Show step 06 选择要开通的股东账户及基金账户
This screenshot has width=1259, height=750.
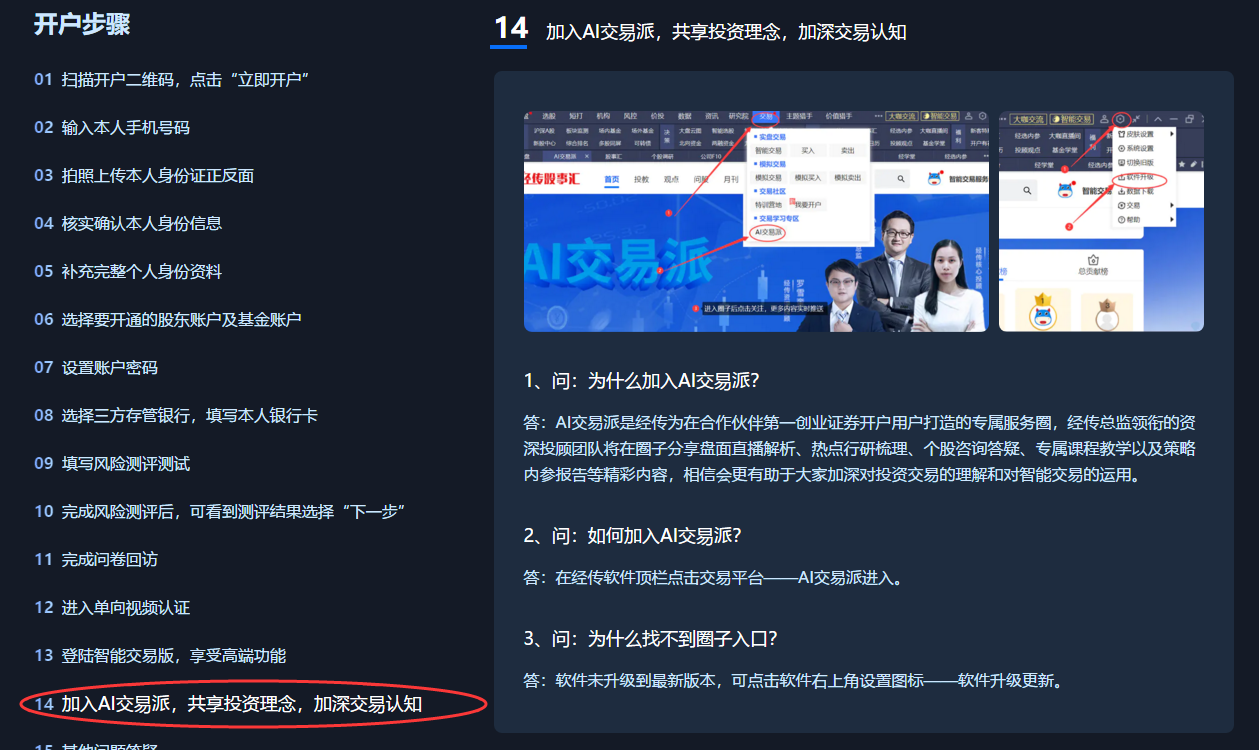(168, 319)
